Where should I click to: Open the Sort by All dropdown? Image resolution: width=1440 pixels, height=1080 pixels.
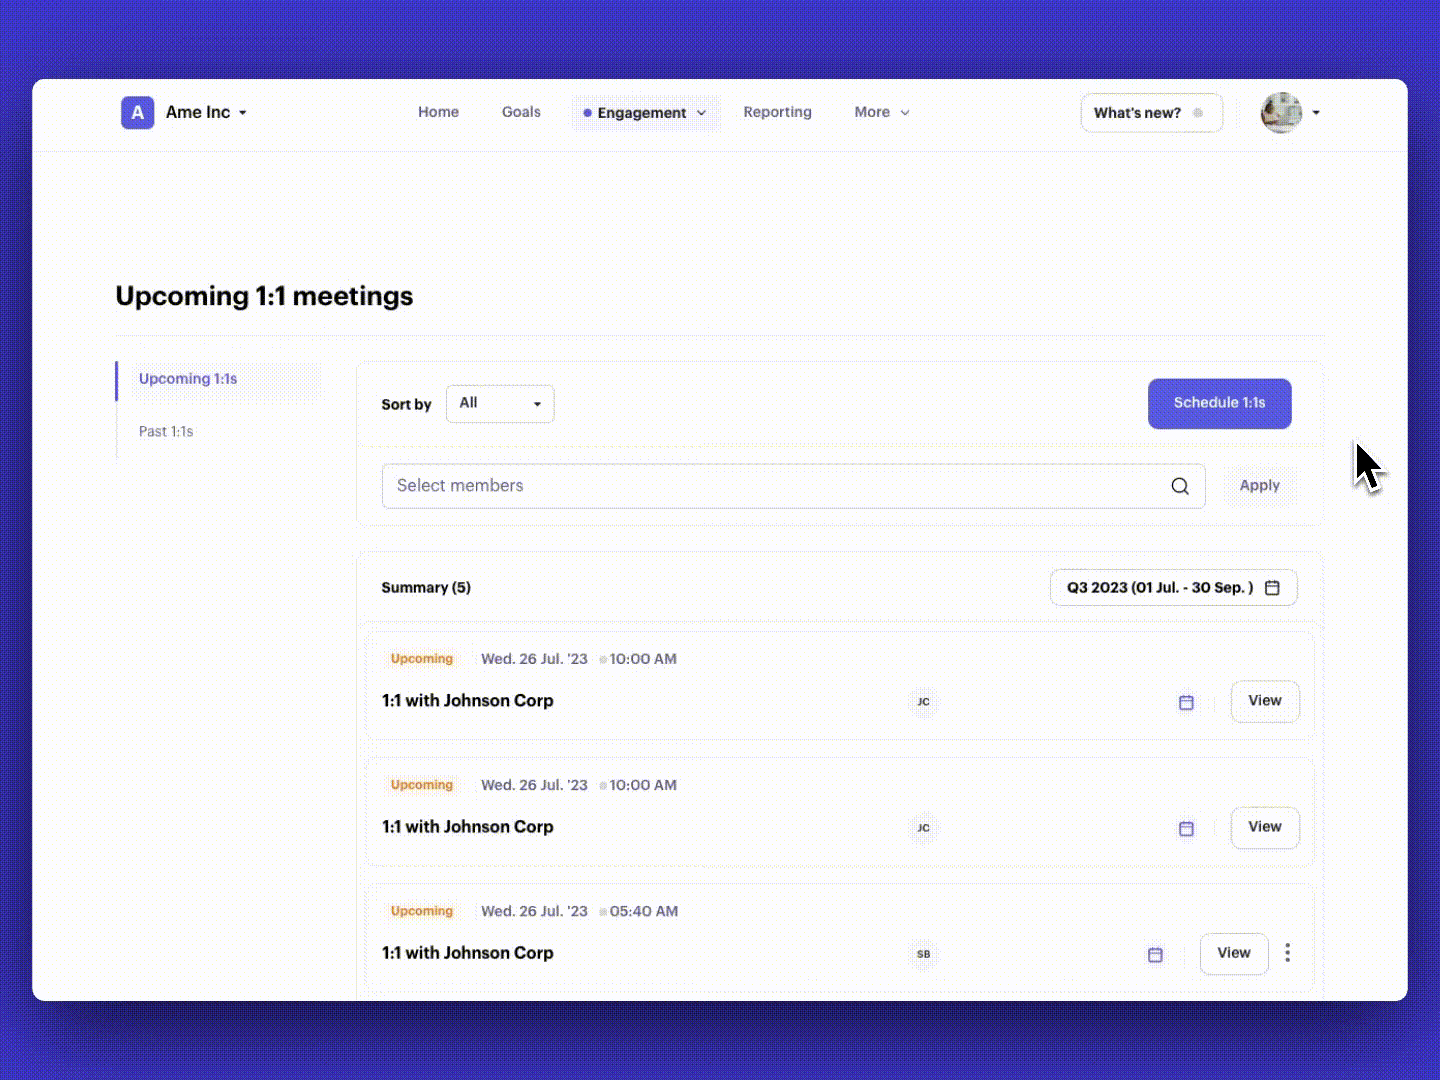(500, 404)
